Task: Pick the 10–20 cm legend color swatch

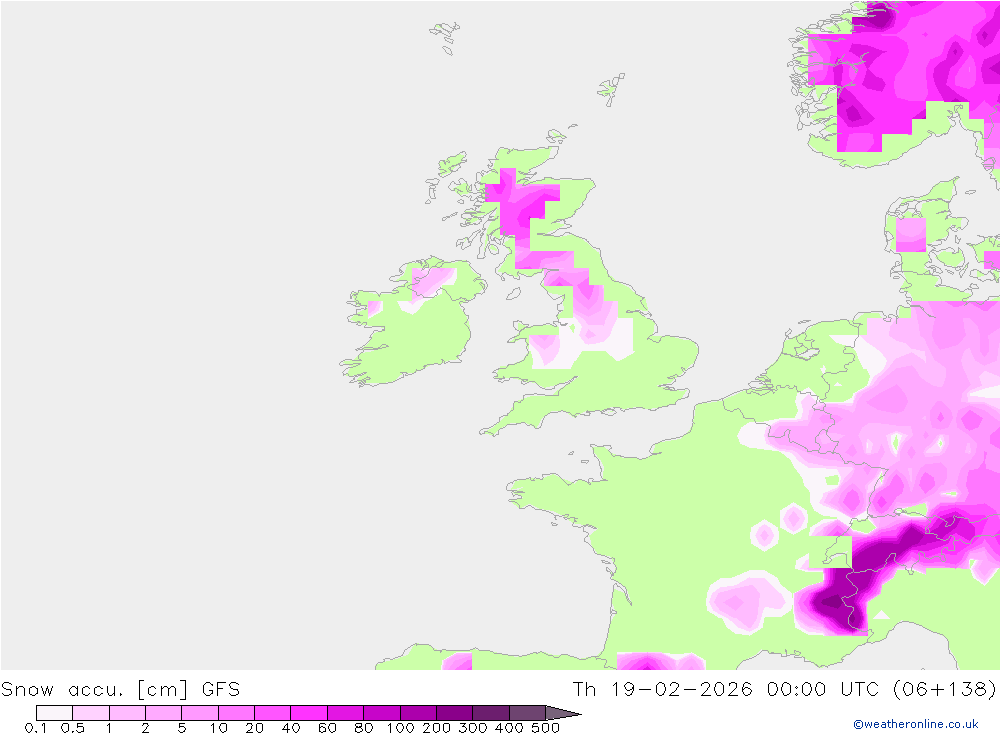Action: click(x=237, y=713)
